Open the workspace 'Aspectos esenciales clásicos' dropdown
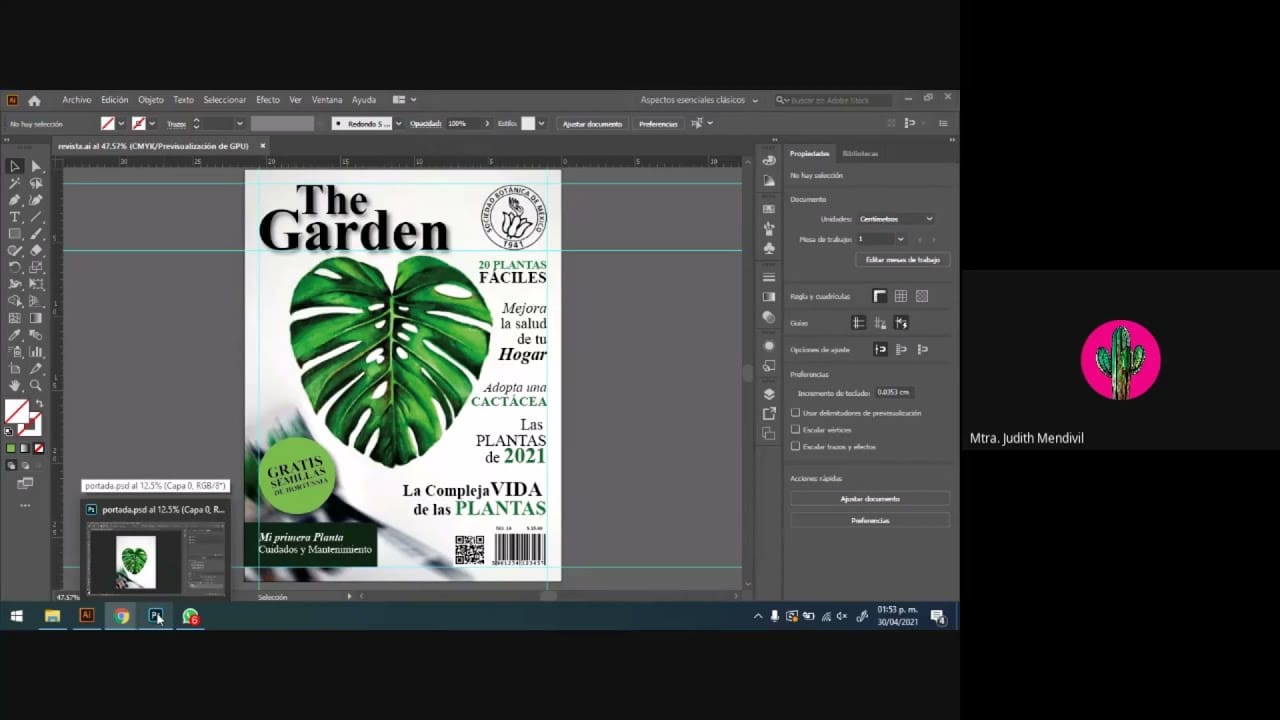Image resolution: width=1280 pixels, height=720 pixels. pos(699,100)
